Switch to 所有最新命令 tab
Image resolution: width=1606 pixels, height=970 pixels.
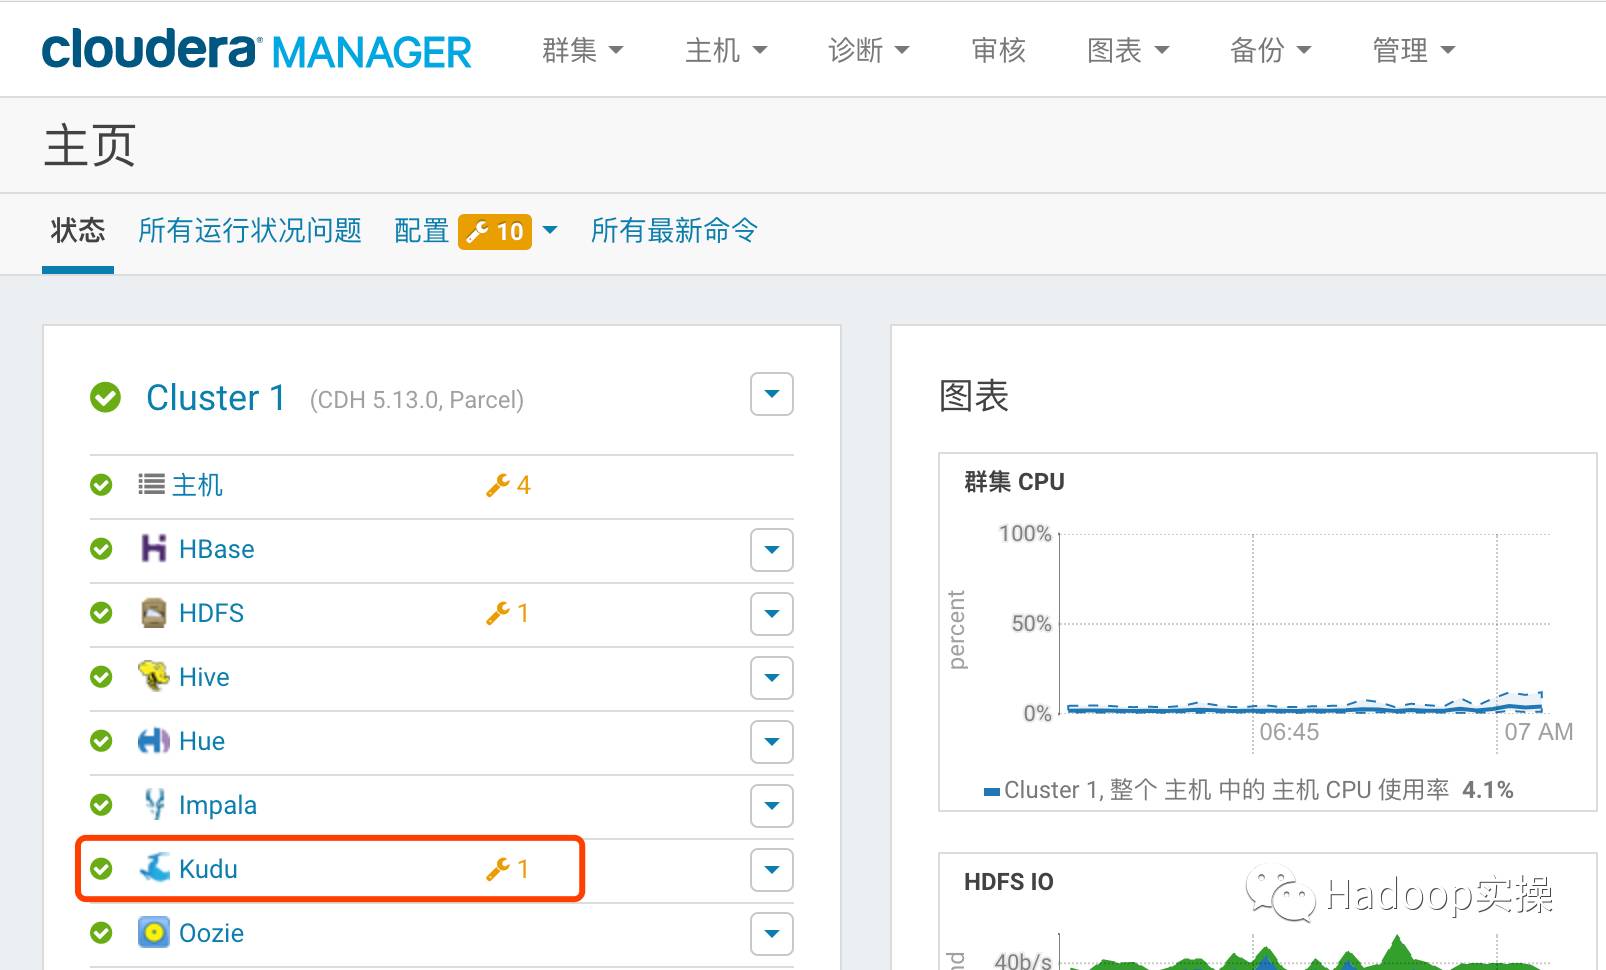[x=674, y=231]
